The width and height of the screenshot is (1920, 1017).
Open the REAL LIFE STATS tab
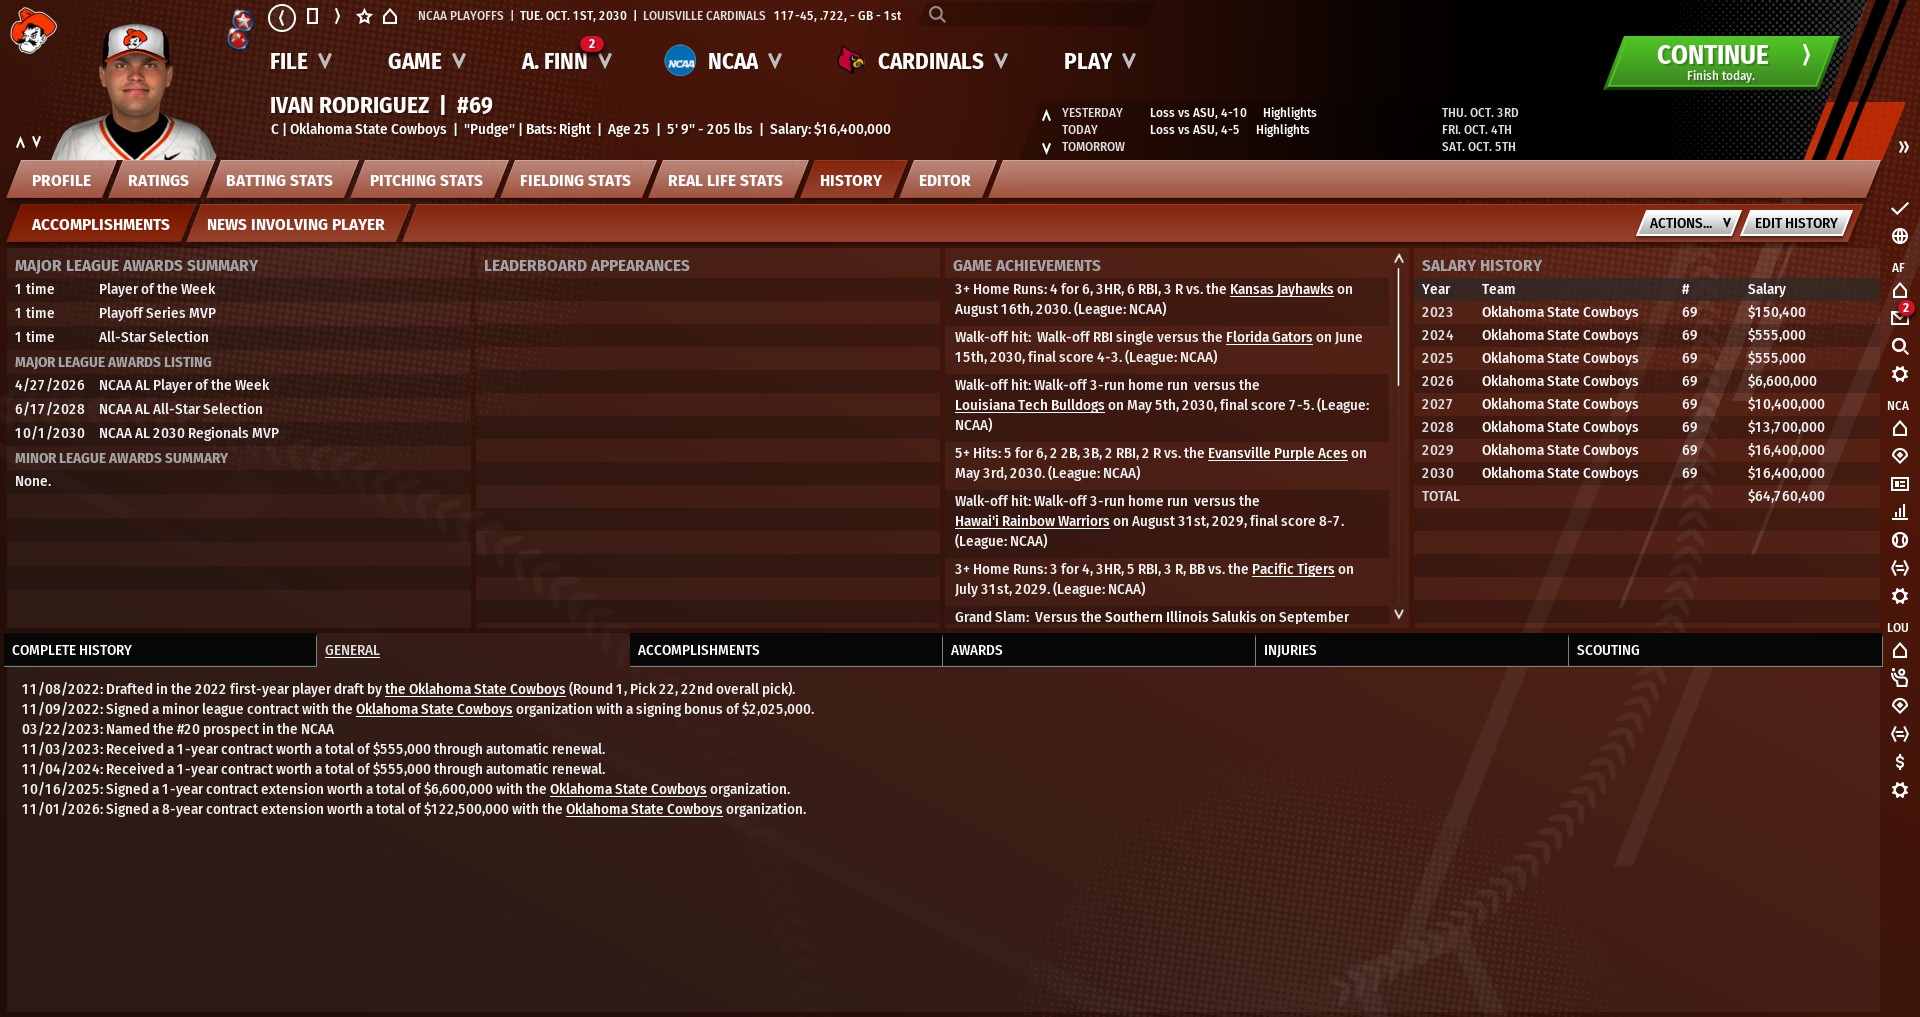(x=725, y=180)
